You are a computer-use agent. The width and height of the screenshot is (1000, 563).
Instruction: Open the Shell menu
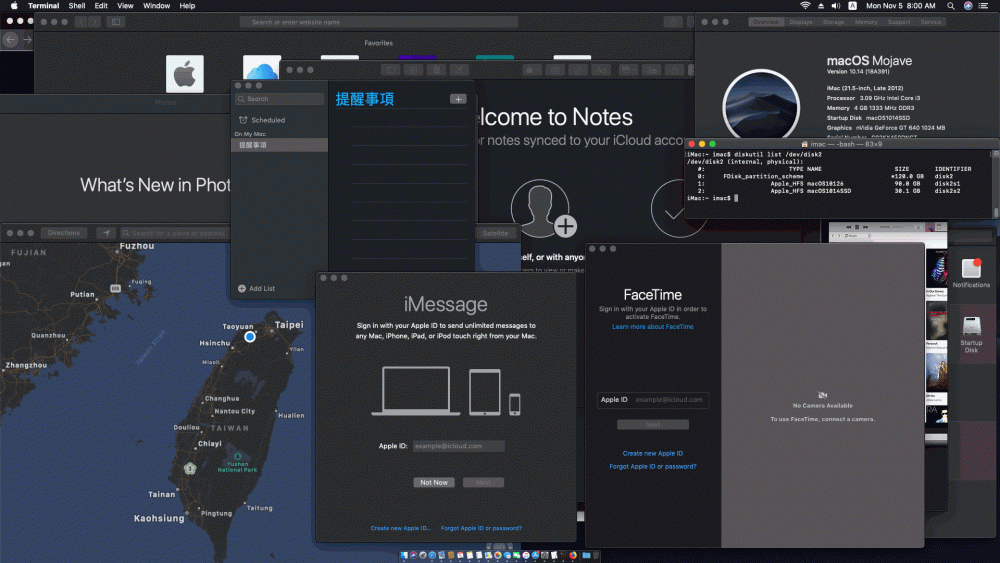[x=77, y=6]
